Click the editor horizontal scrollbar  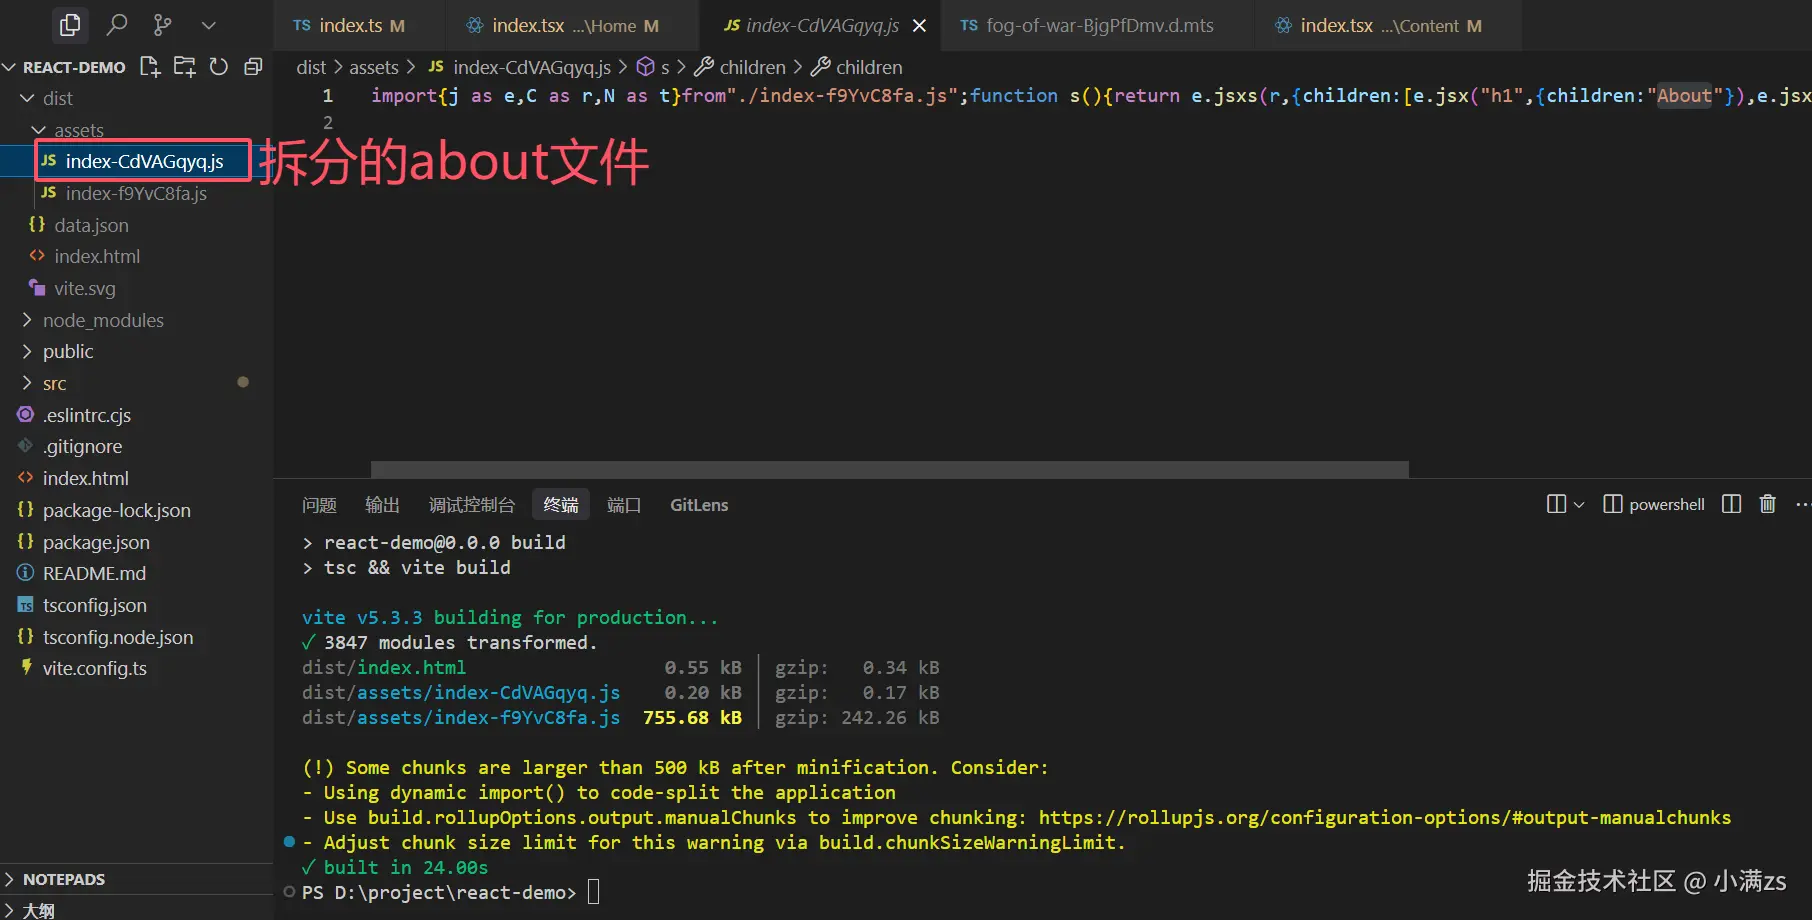tap(889, 469)
